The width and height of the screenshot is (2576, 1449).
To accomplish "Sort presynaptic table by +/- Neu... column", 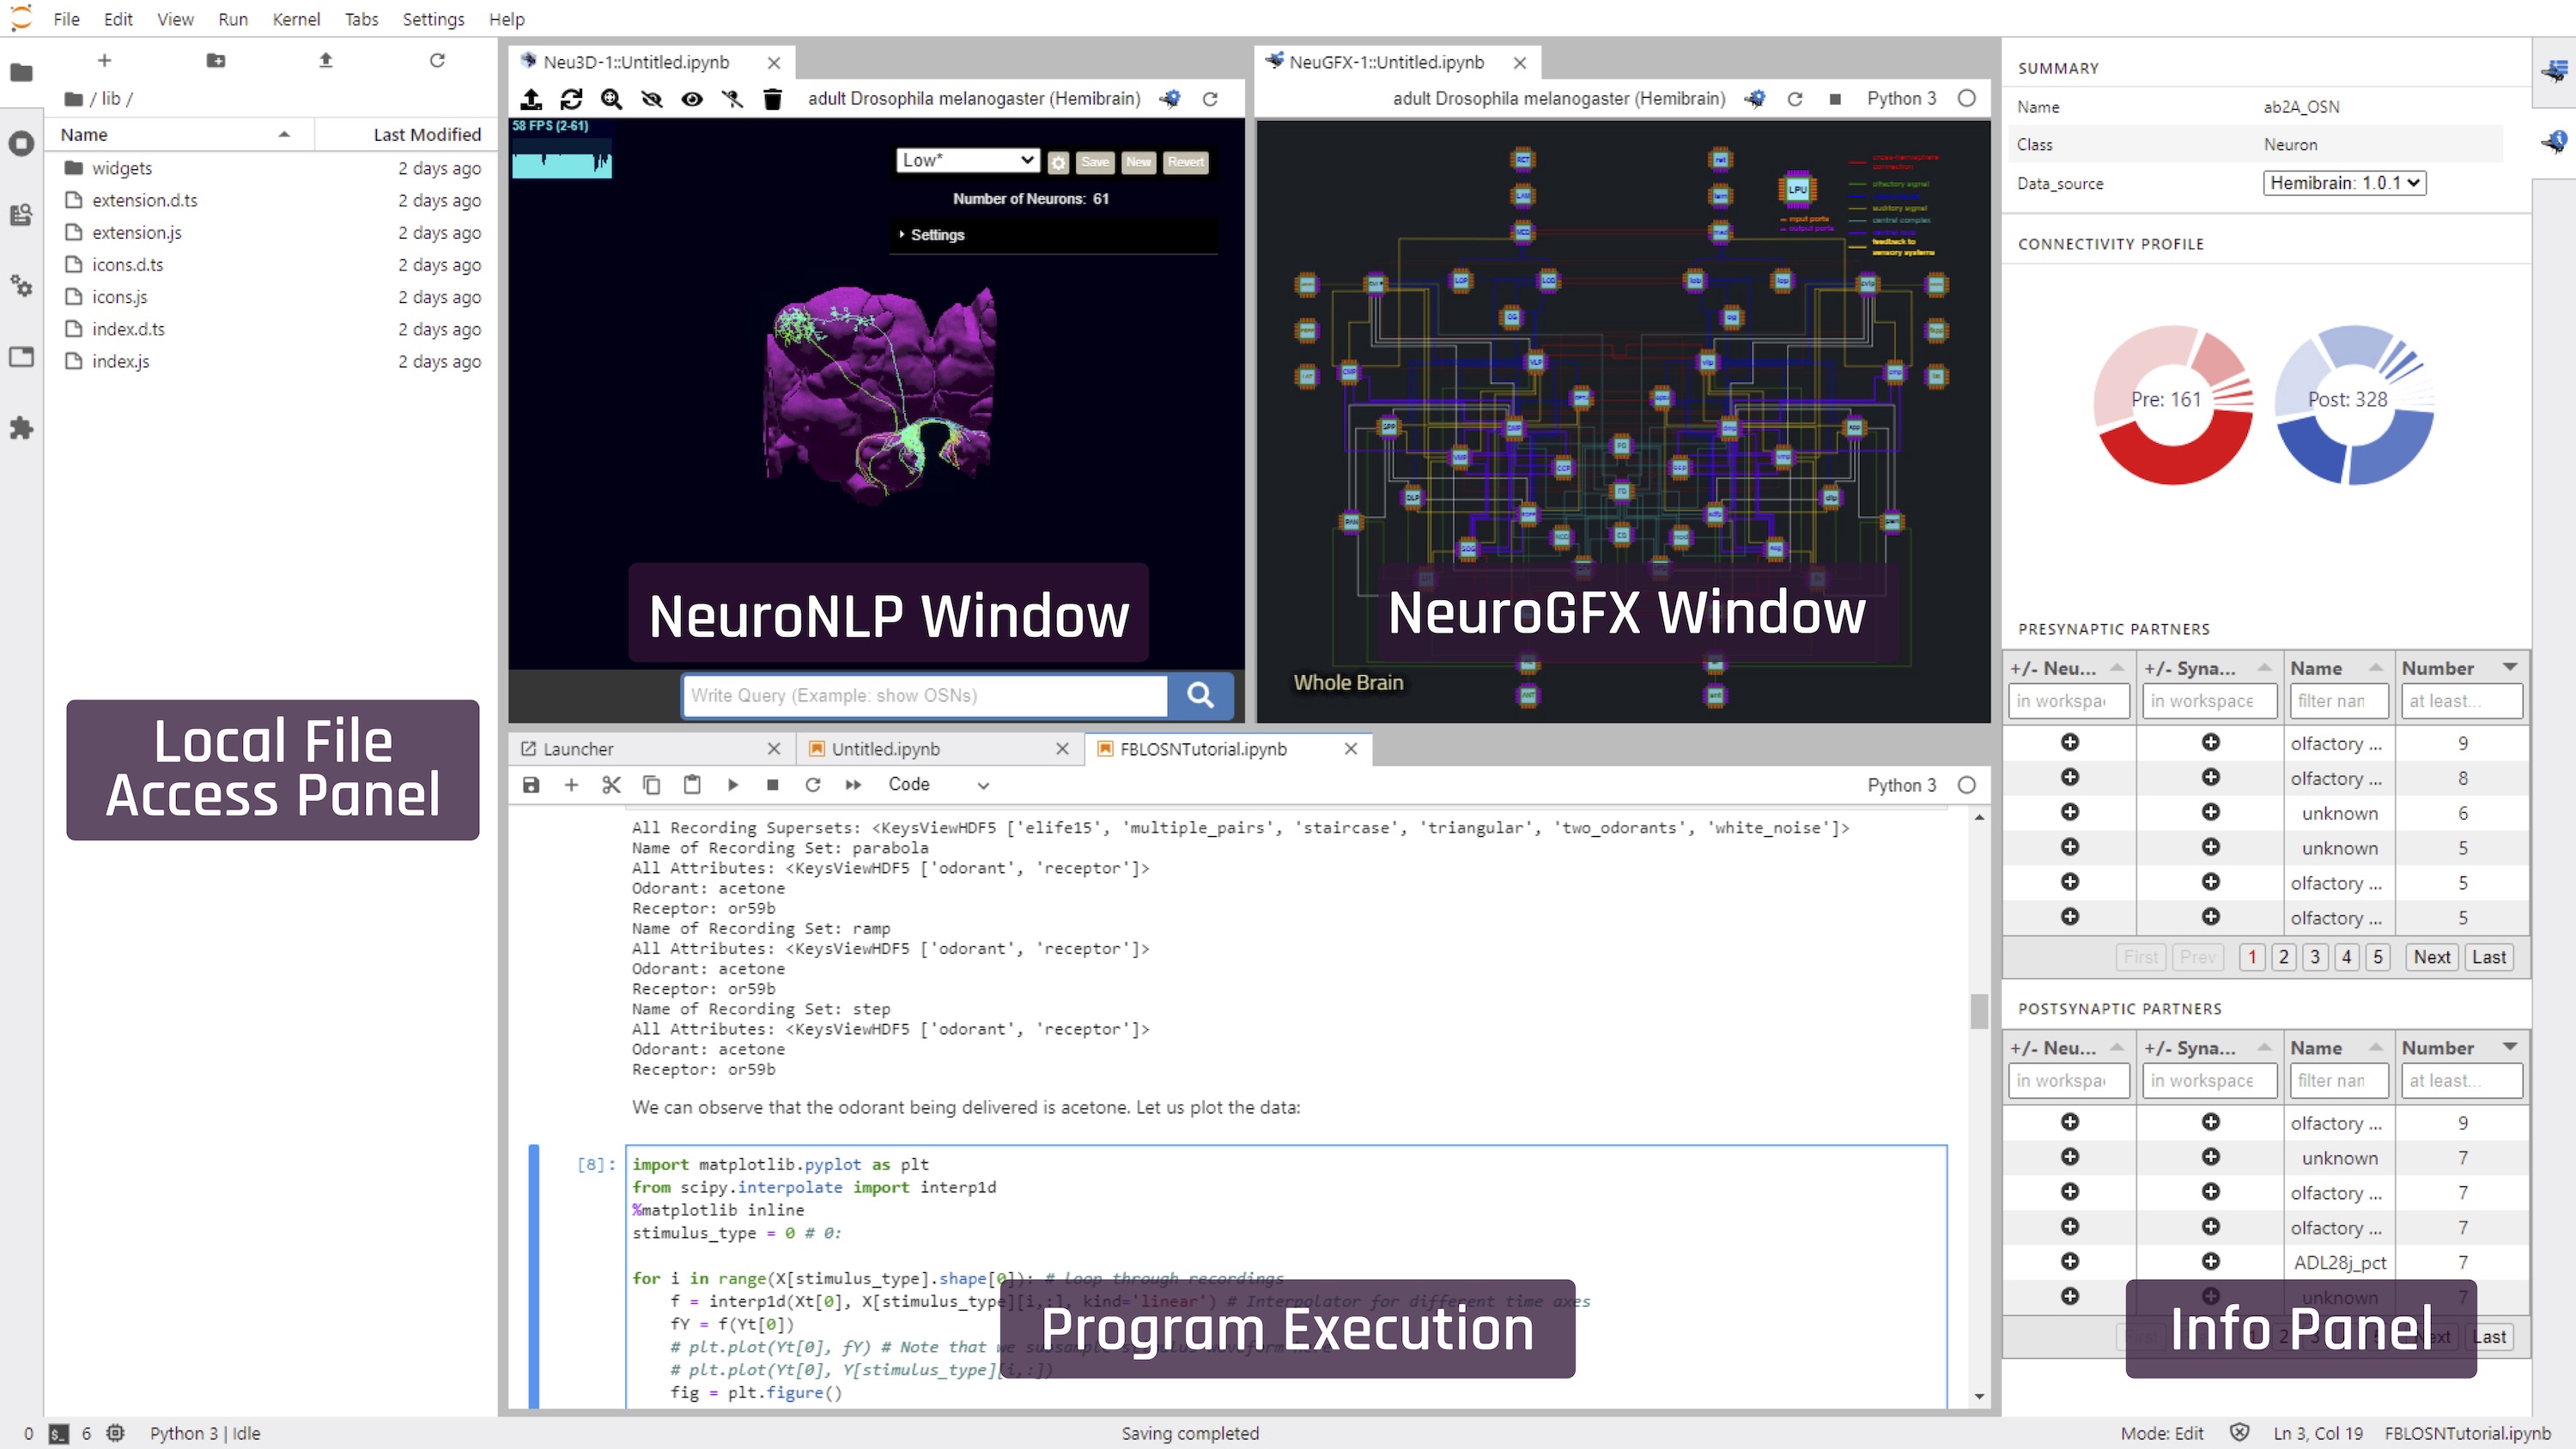I will (2068, 668).
